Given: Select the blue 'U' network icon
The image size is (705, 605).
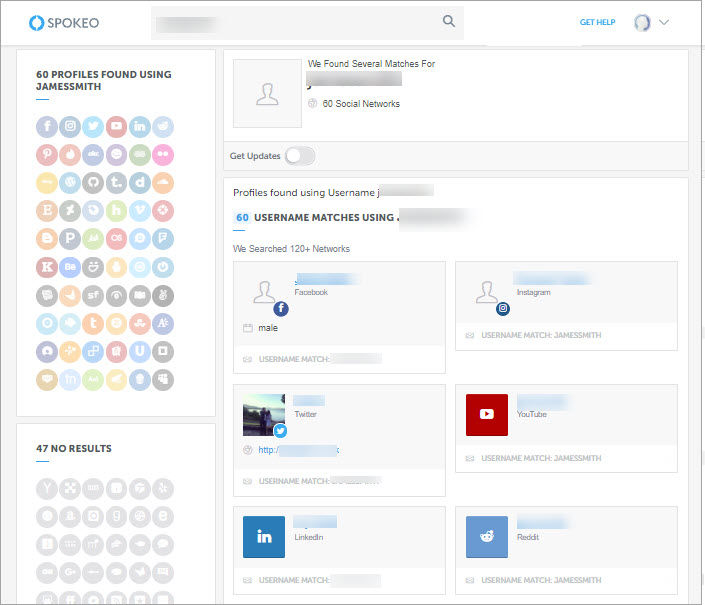Looking at the screenshot, I should (140, 351).
